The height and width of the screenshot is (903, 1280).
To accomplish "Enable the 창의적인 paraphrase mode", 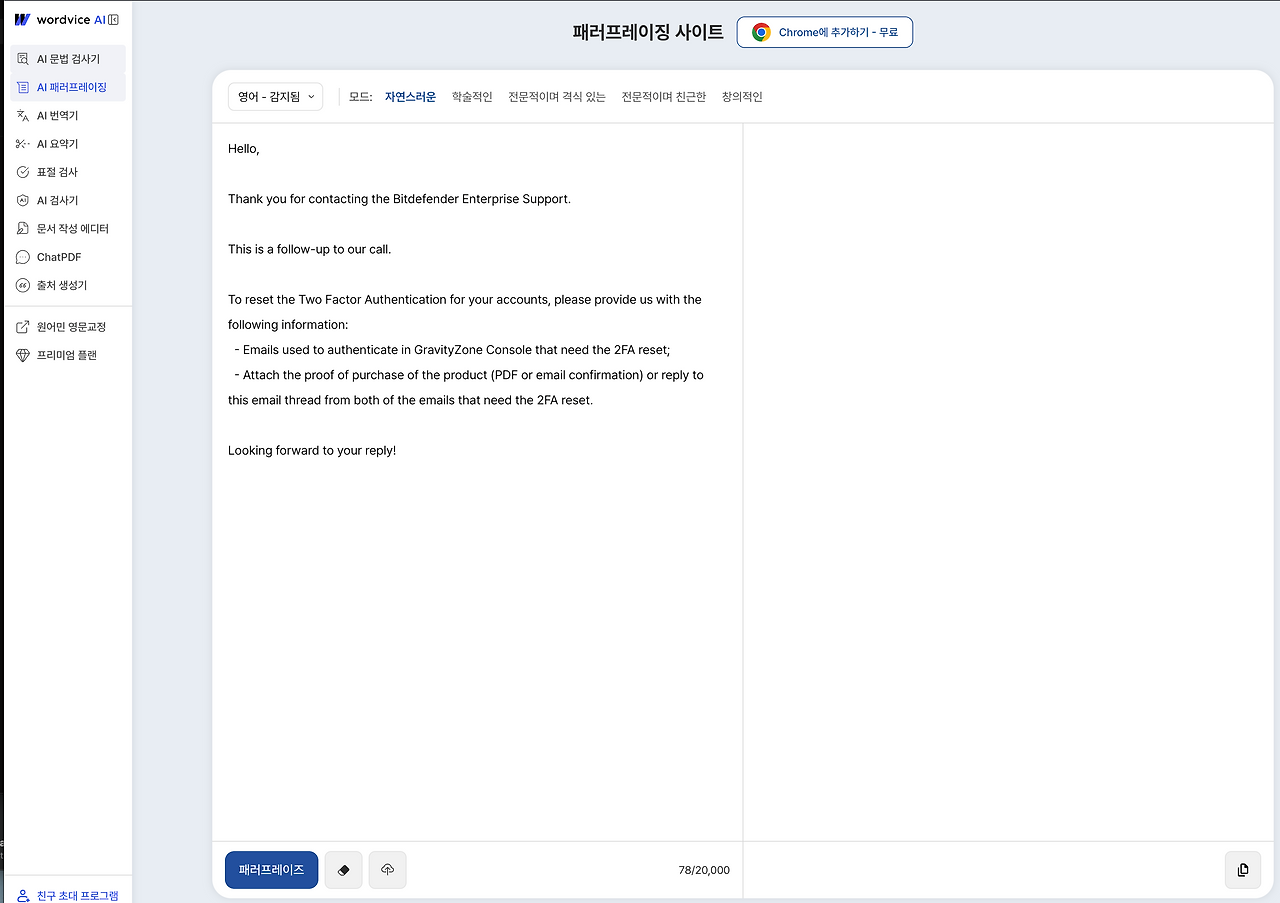I will click(x=741, y=96).
